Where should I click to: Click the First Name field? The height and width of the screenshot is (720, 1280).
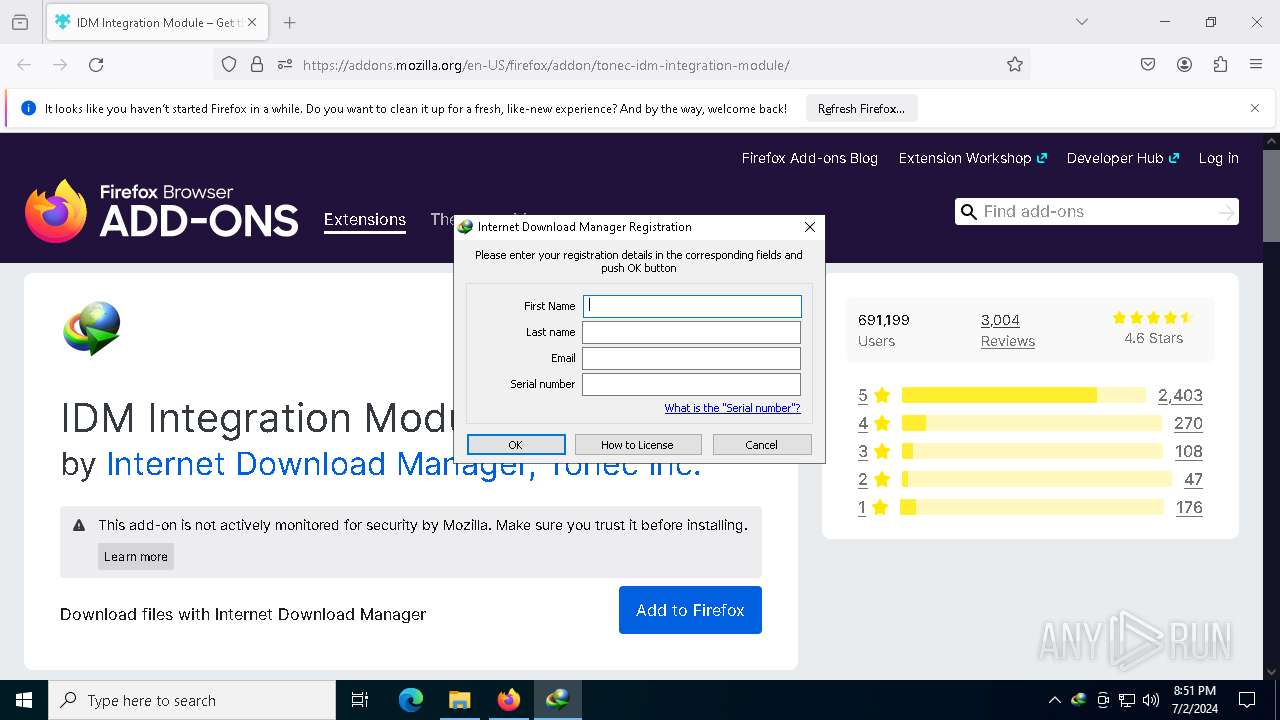(x=692, y=306)
